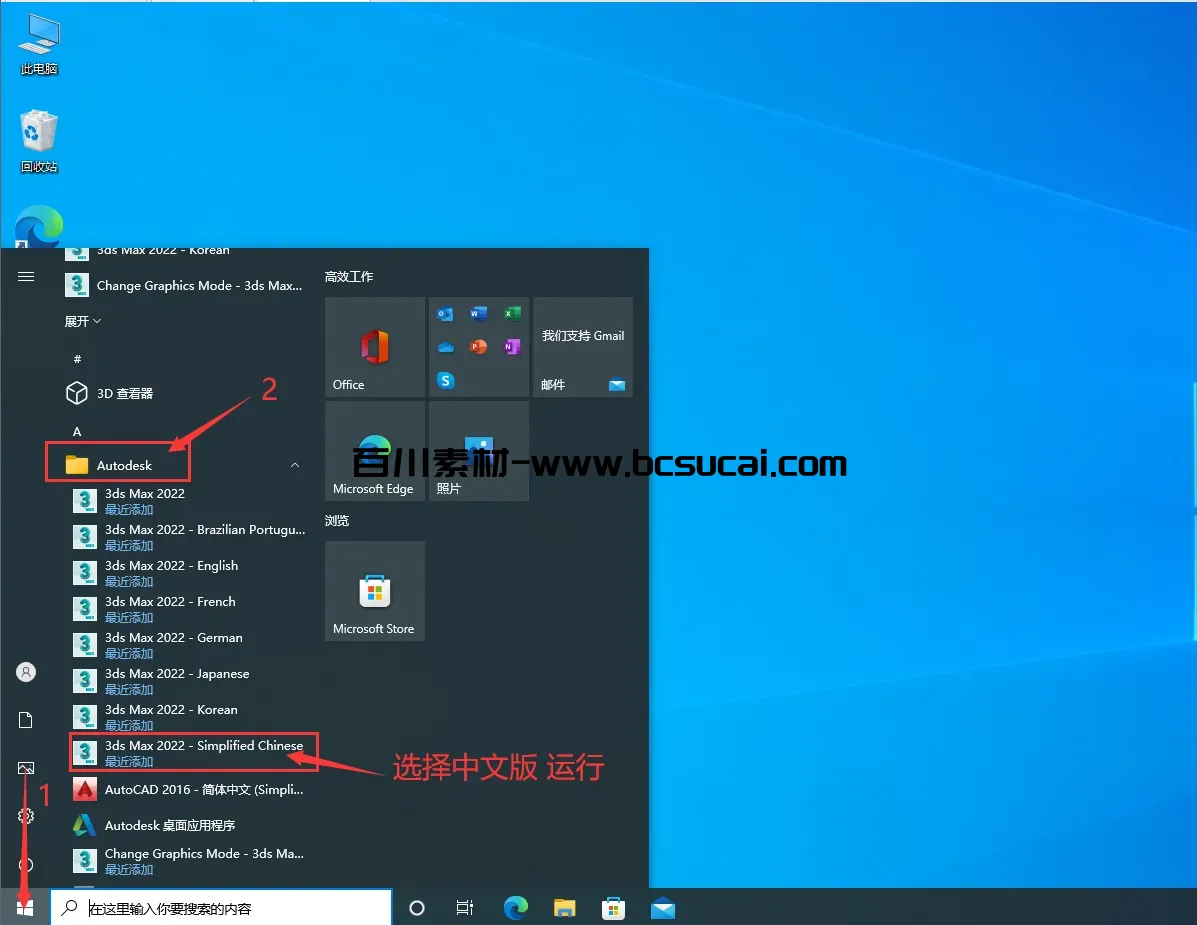Image resolution: width=1197 pixels, height=925 pixels.
Task: Open the Recycle Bin desktop icon
Action: click(39, 141)
